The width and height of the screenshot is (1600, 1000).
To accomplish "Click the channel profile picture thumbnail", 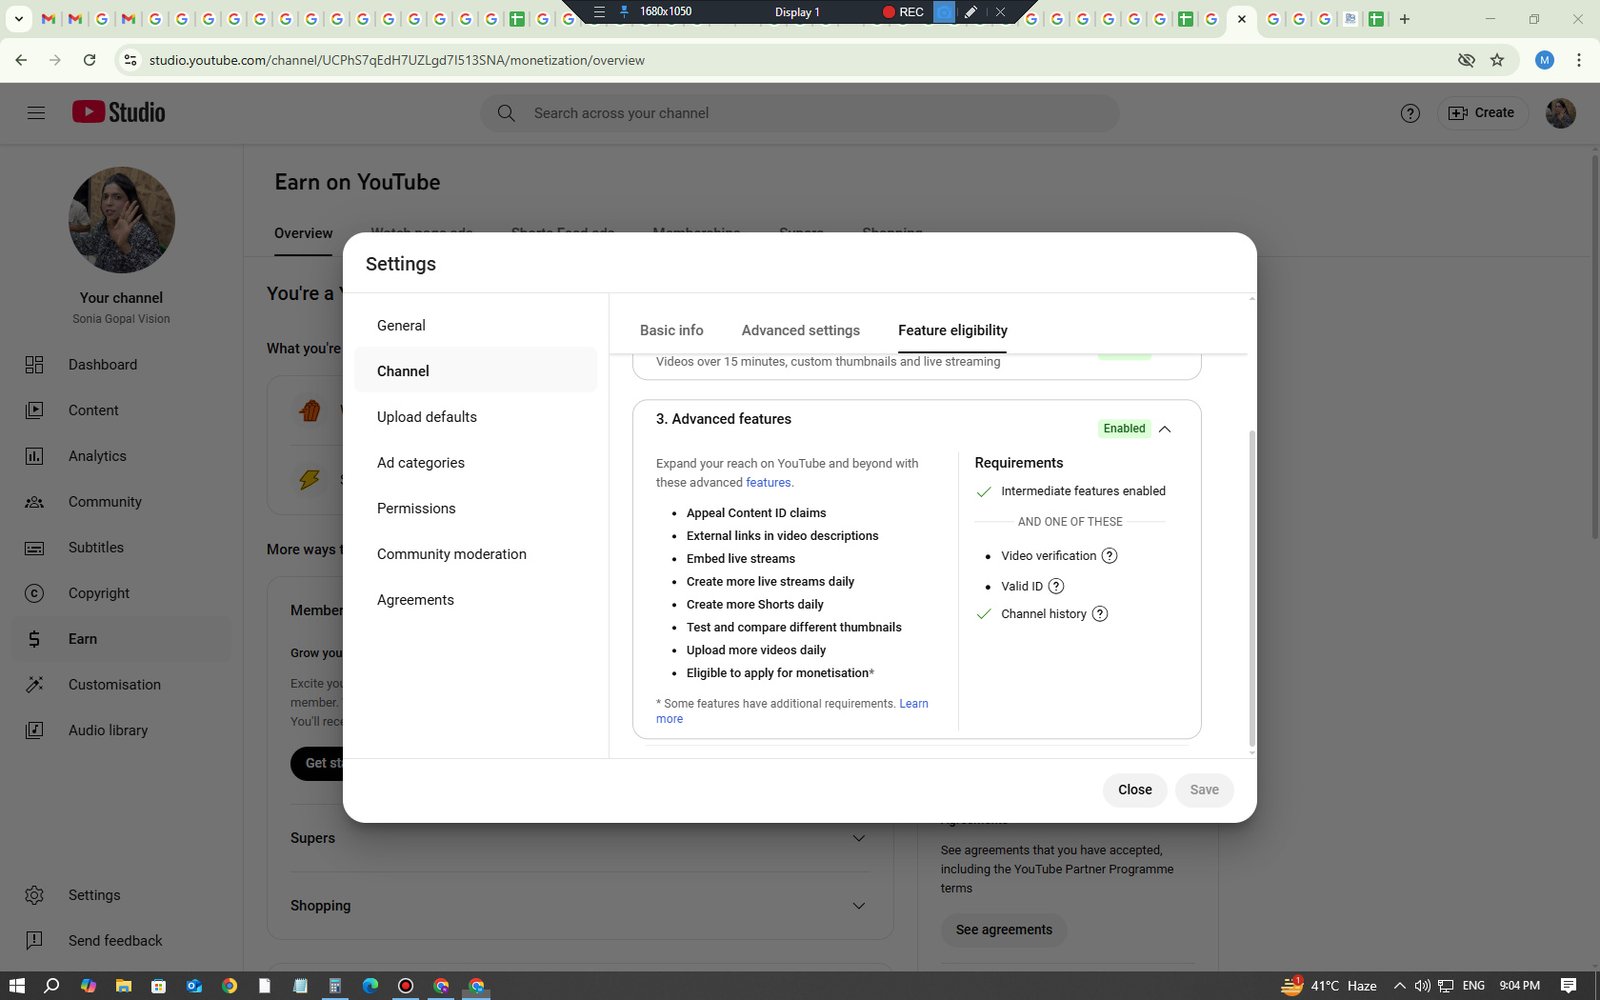I will click(x=121, y=220).
